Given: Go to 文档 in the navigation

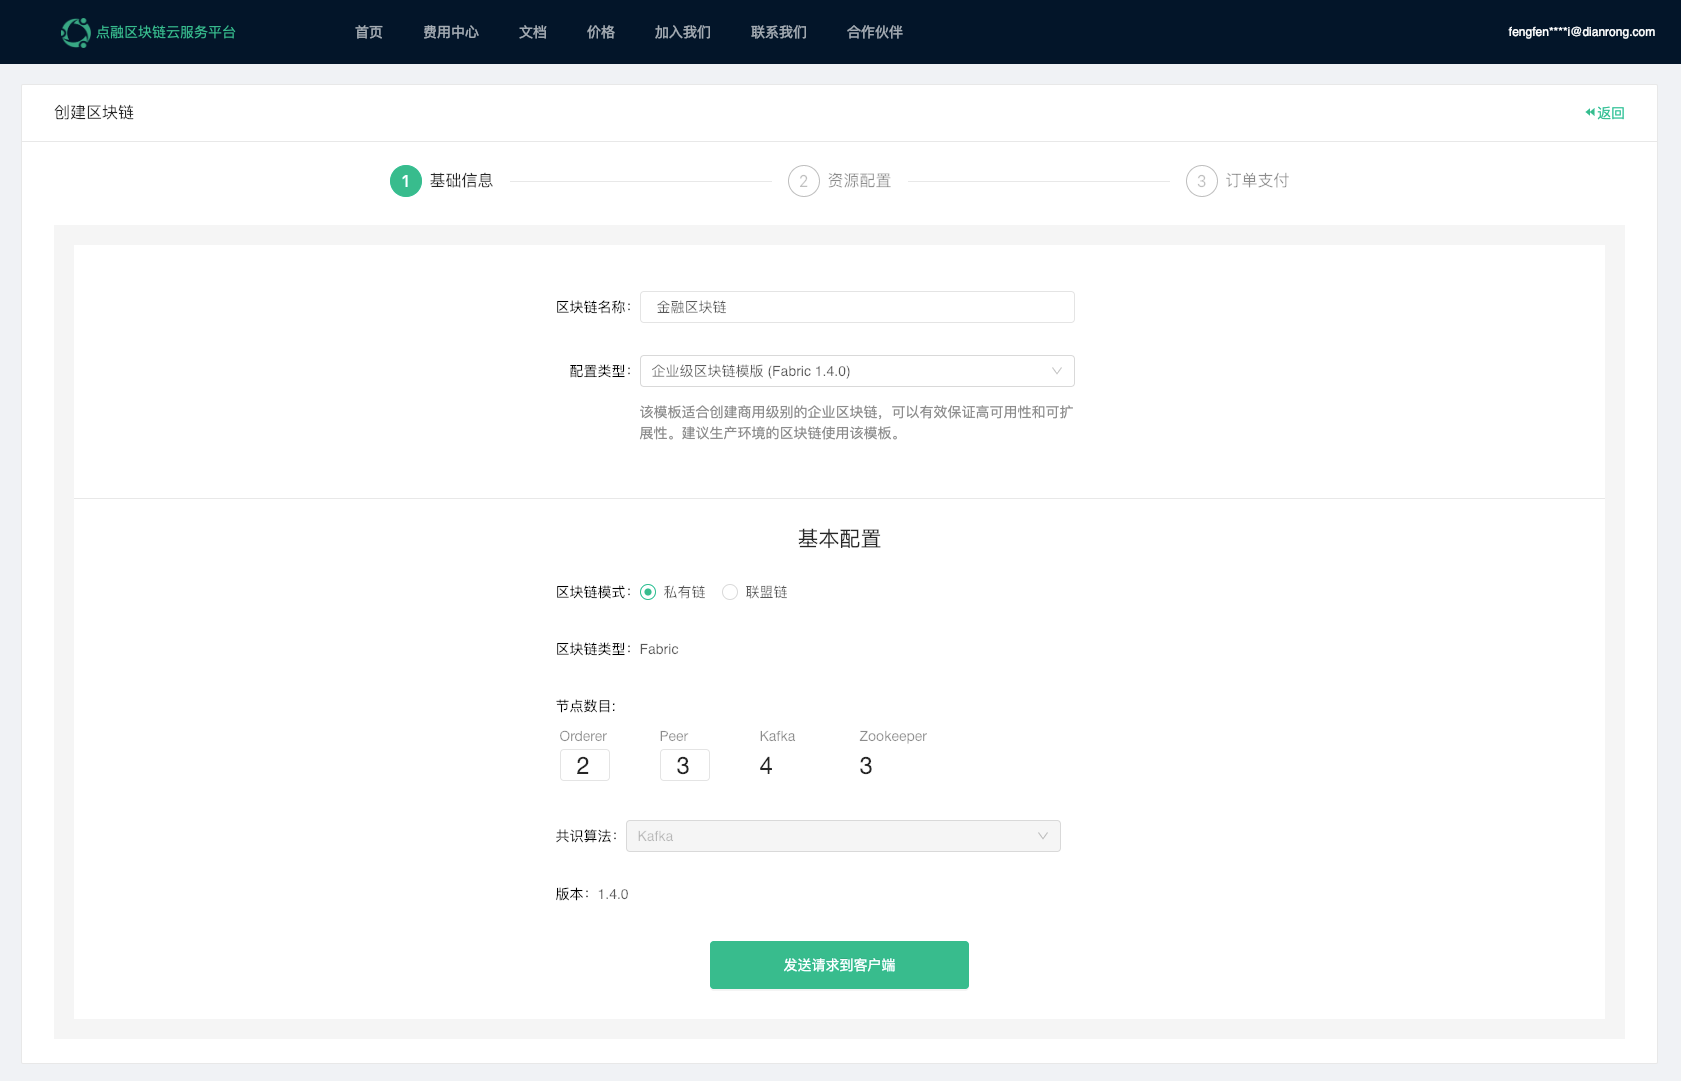Looking at the screenshot, I should [533, 32].
